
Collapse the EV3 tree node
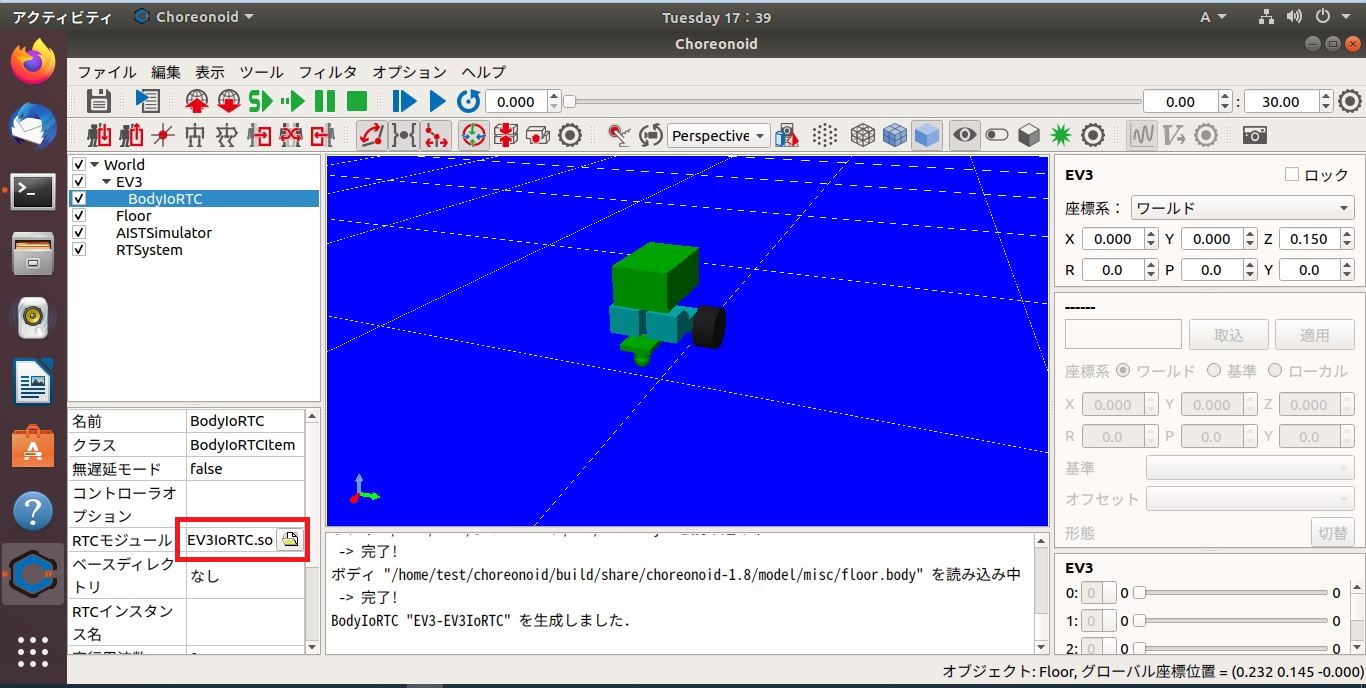107,182
